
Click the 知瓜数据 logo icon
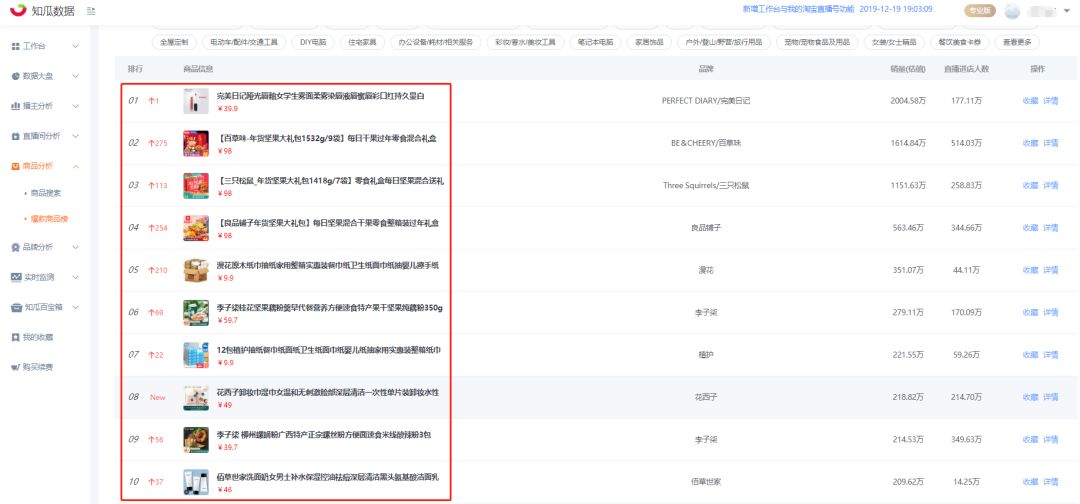[19, 10]
